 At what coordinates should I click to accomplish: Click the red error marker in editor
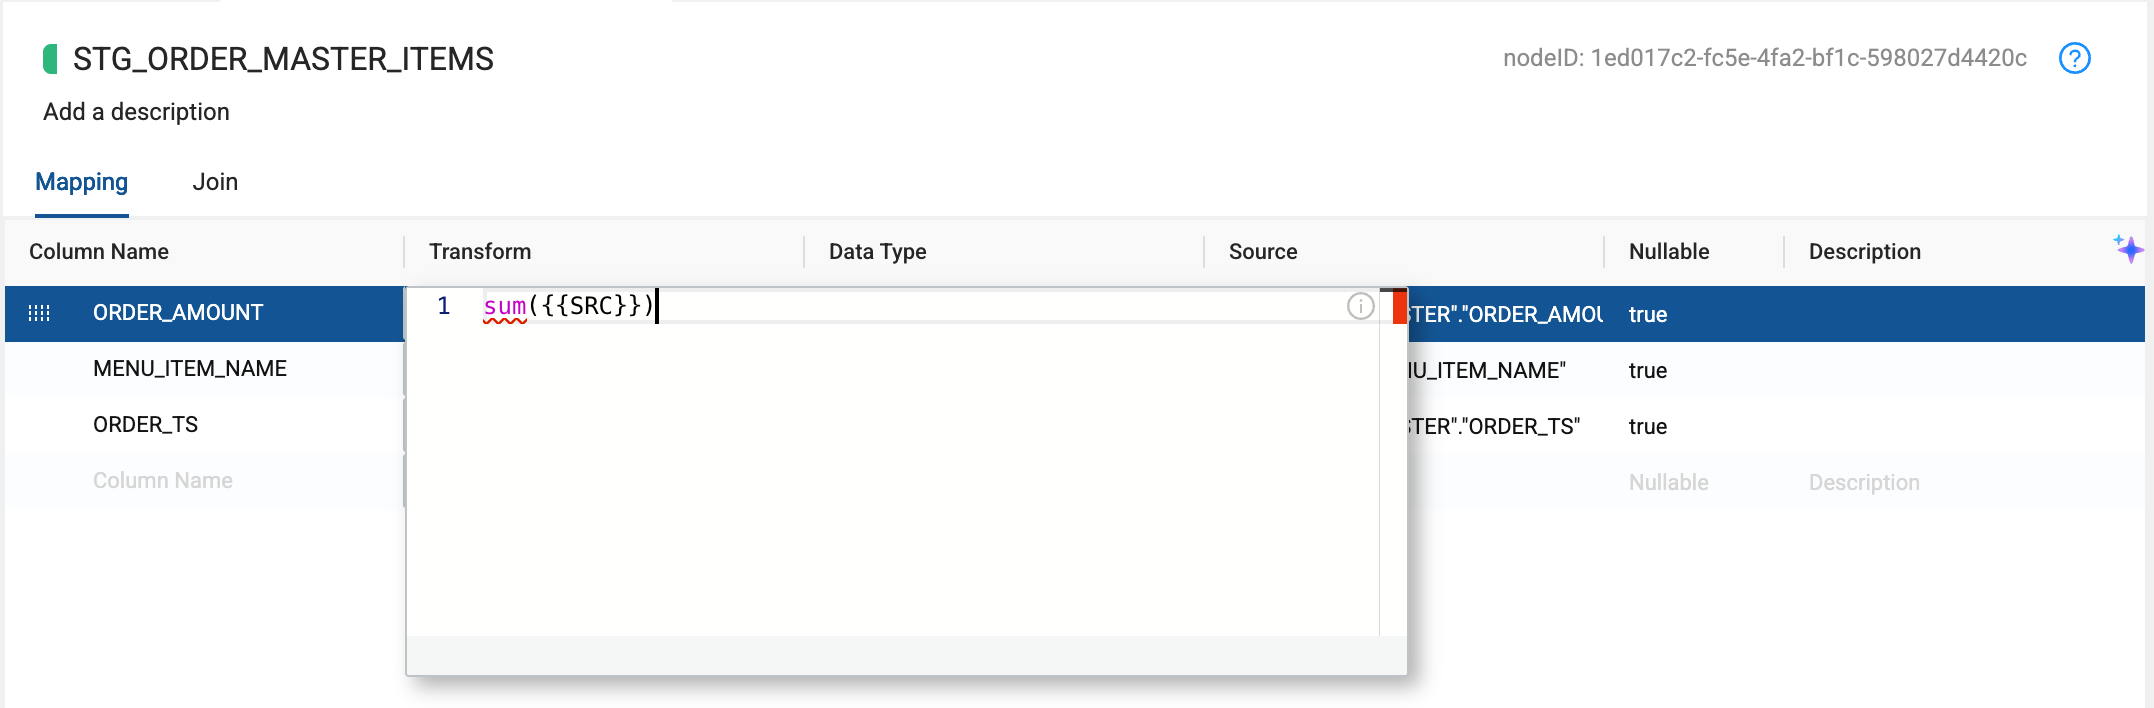1399,306
